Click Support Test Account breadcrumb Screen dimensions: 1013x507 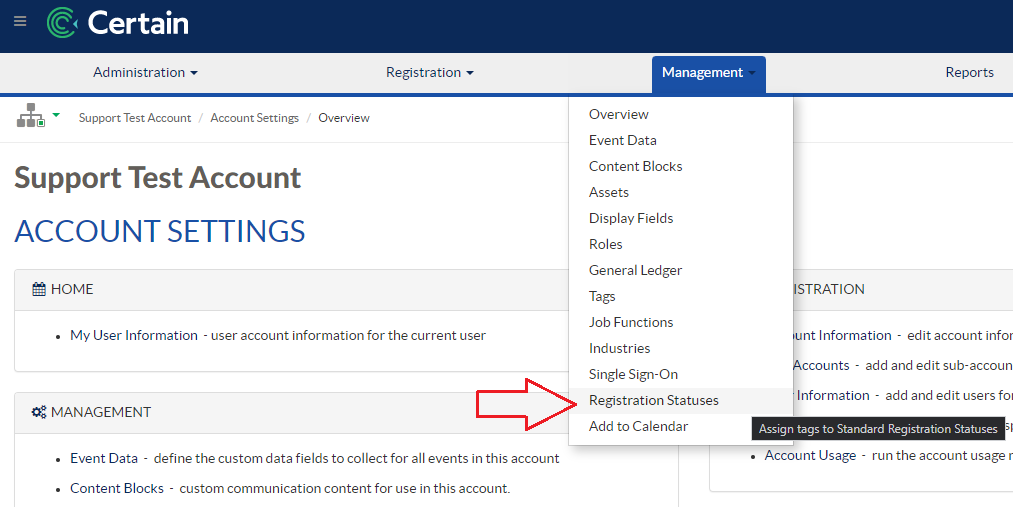click(x=135, y=118)
